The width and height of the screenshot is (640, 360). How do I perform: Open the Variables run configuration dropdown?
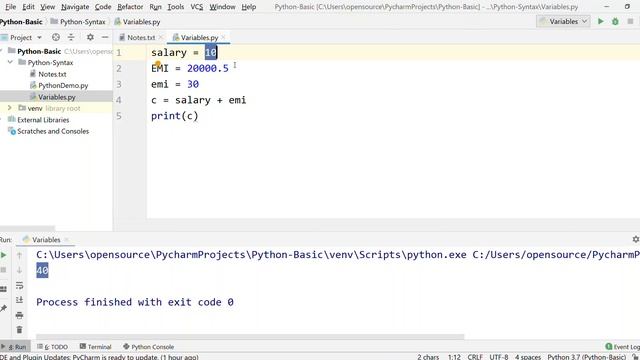(563, 21)
